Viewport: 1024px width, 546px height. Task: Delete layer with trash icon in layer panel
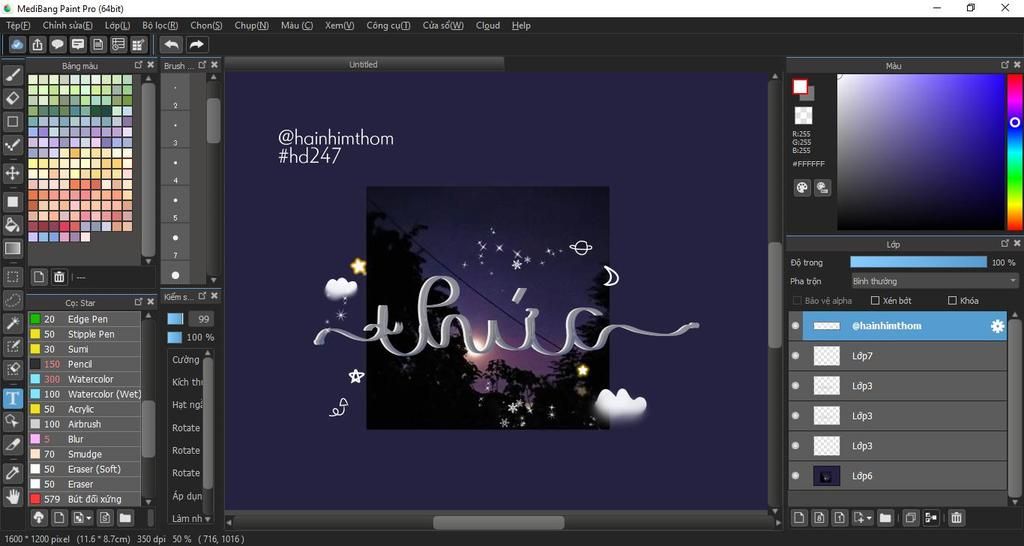point(956,518)
